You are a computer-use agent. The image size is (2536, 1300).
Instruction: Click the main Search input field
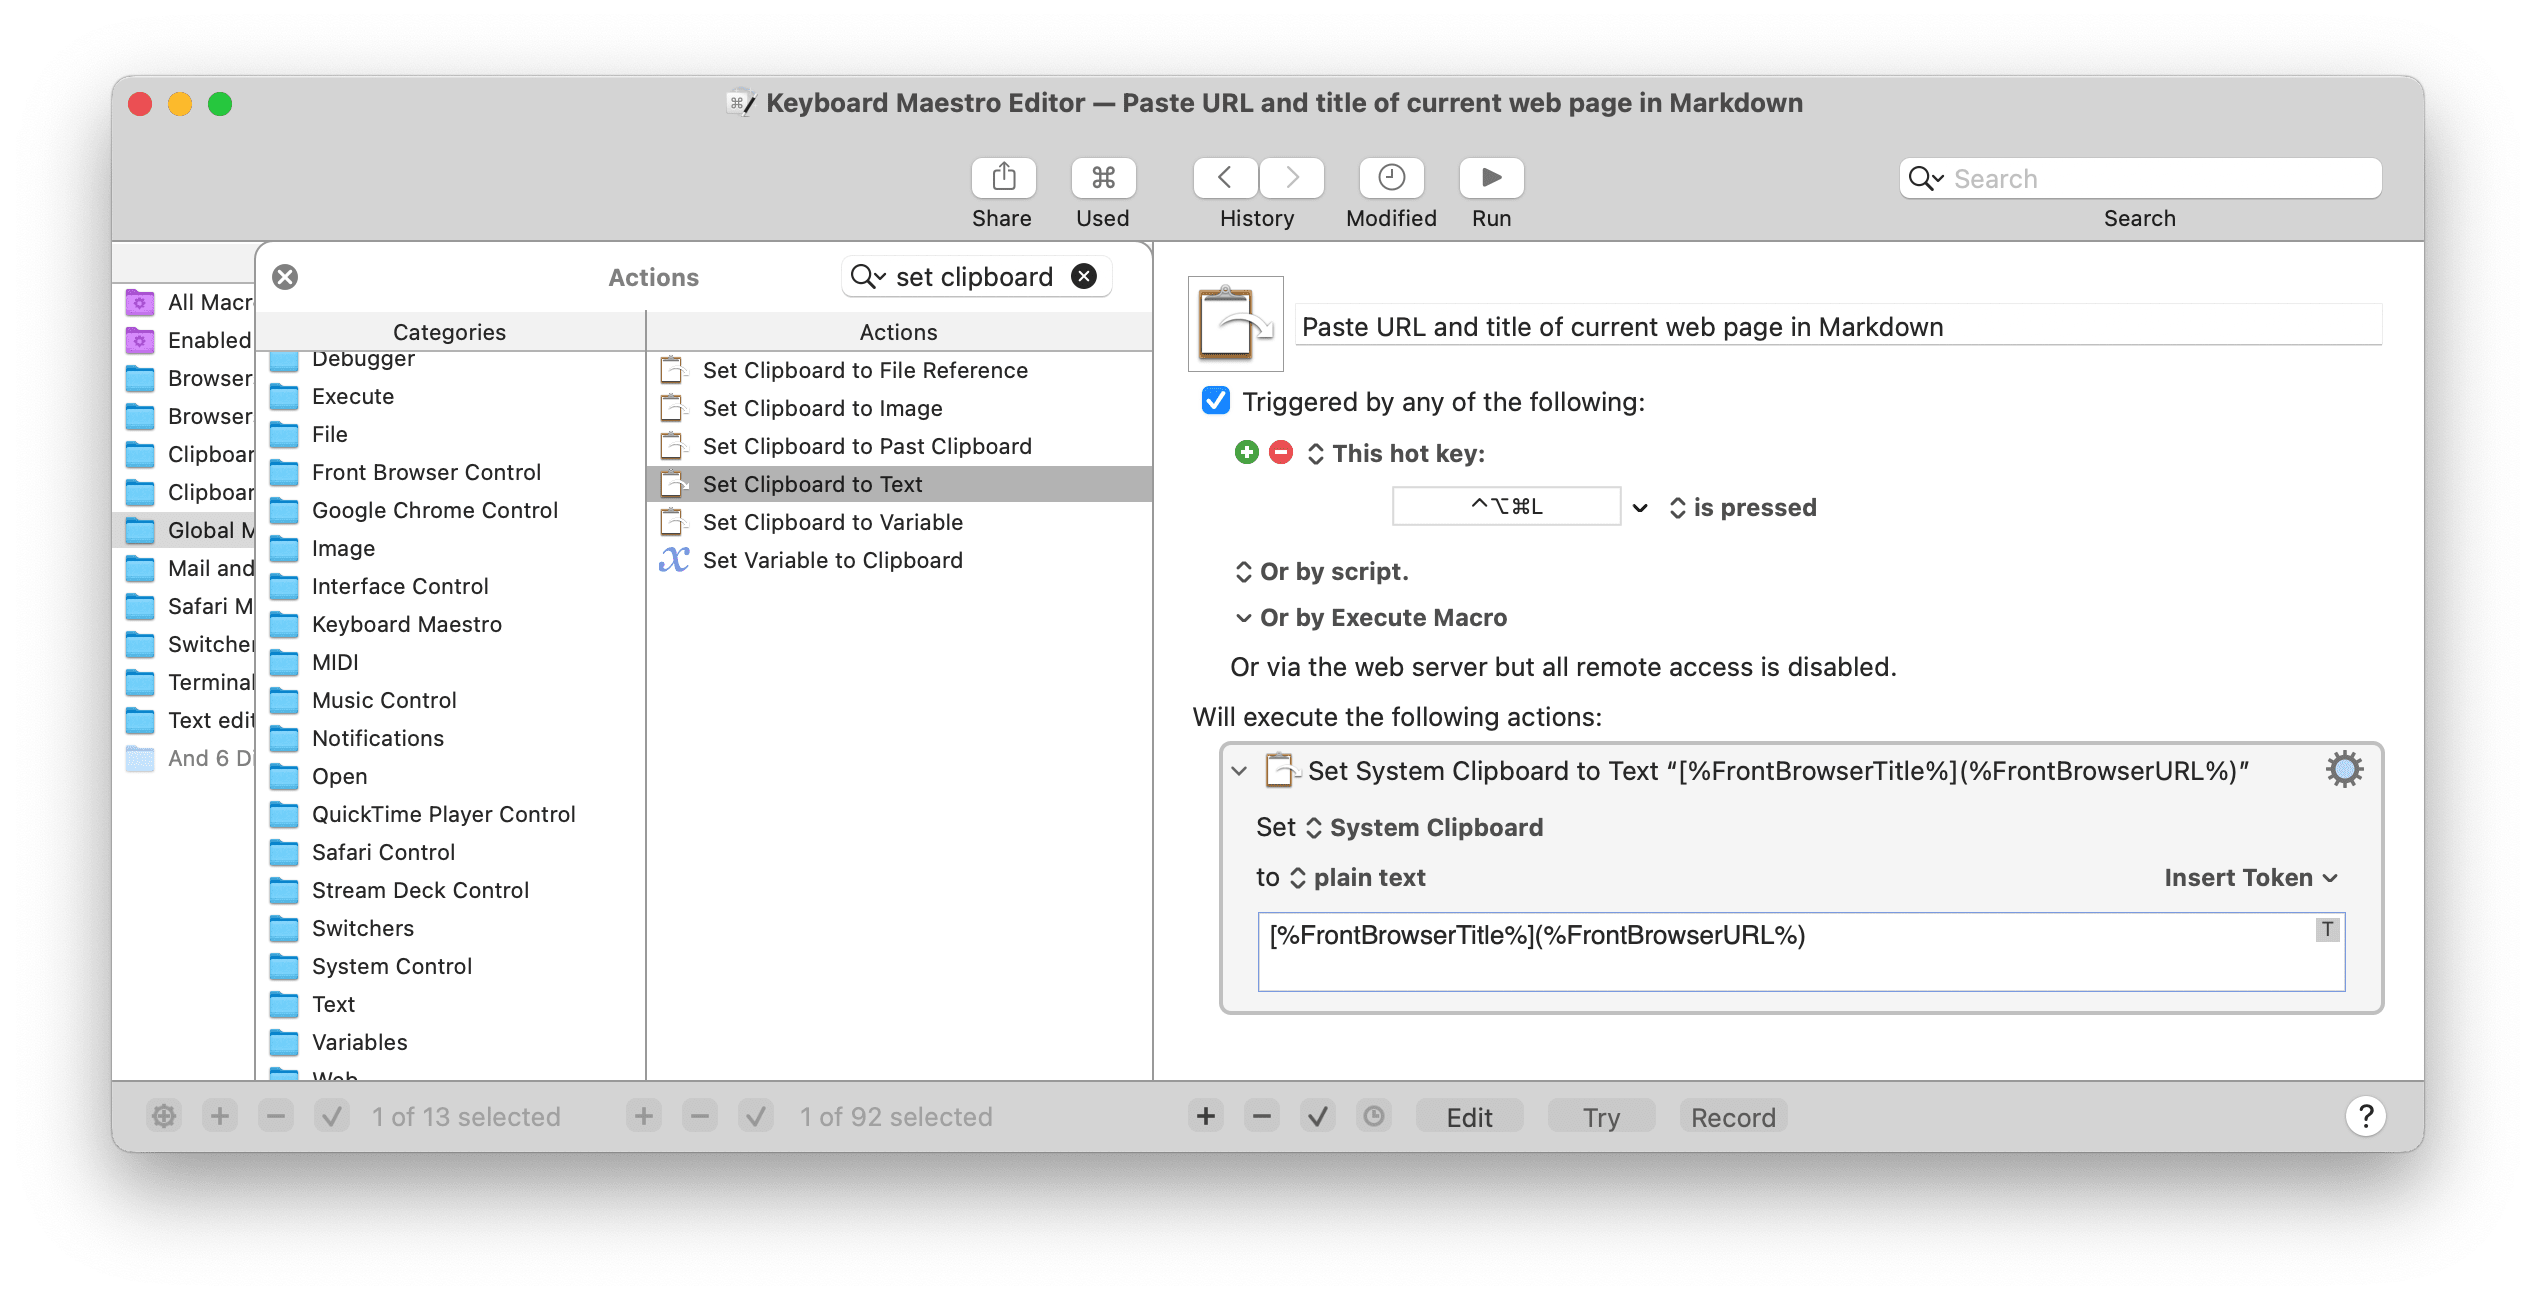click(x=2140, y=179)
